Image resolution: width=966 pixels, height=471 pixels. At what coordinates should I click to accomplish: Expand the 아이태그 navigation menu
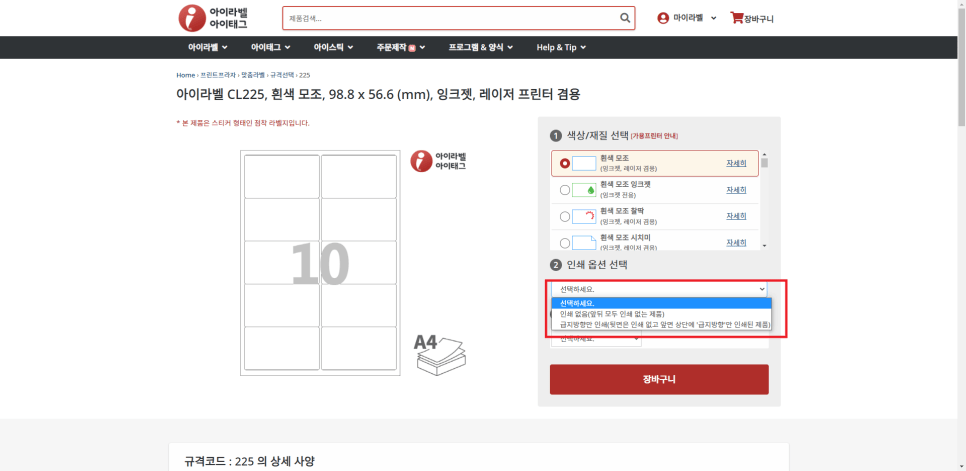(270, 47)
